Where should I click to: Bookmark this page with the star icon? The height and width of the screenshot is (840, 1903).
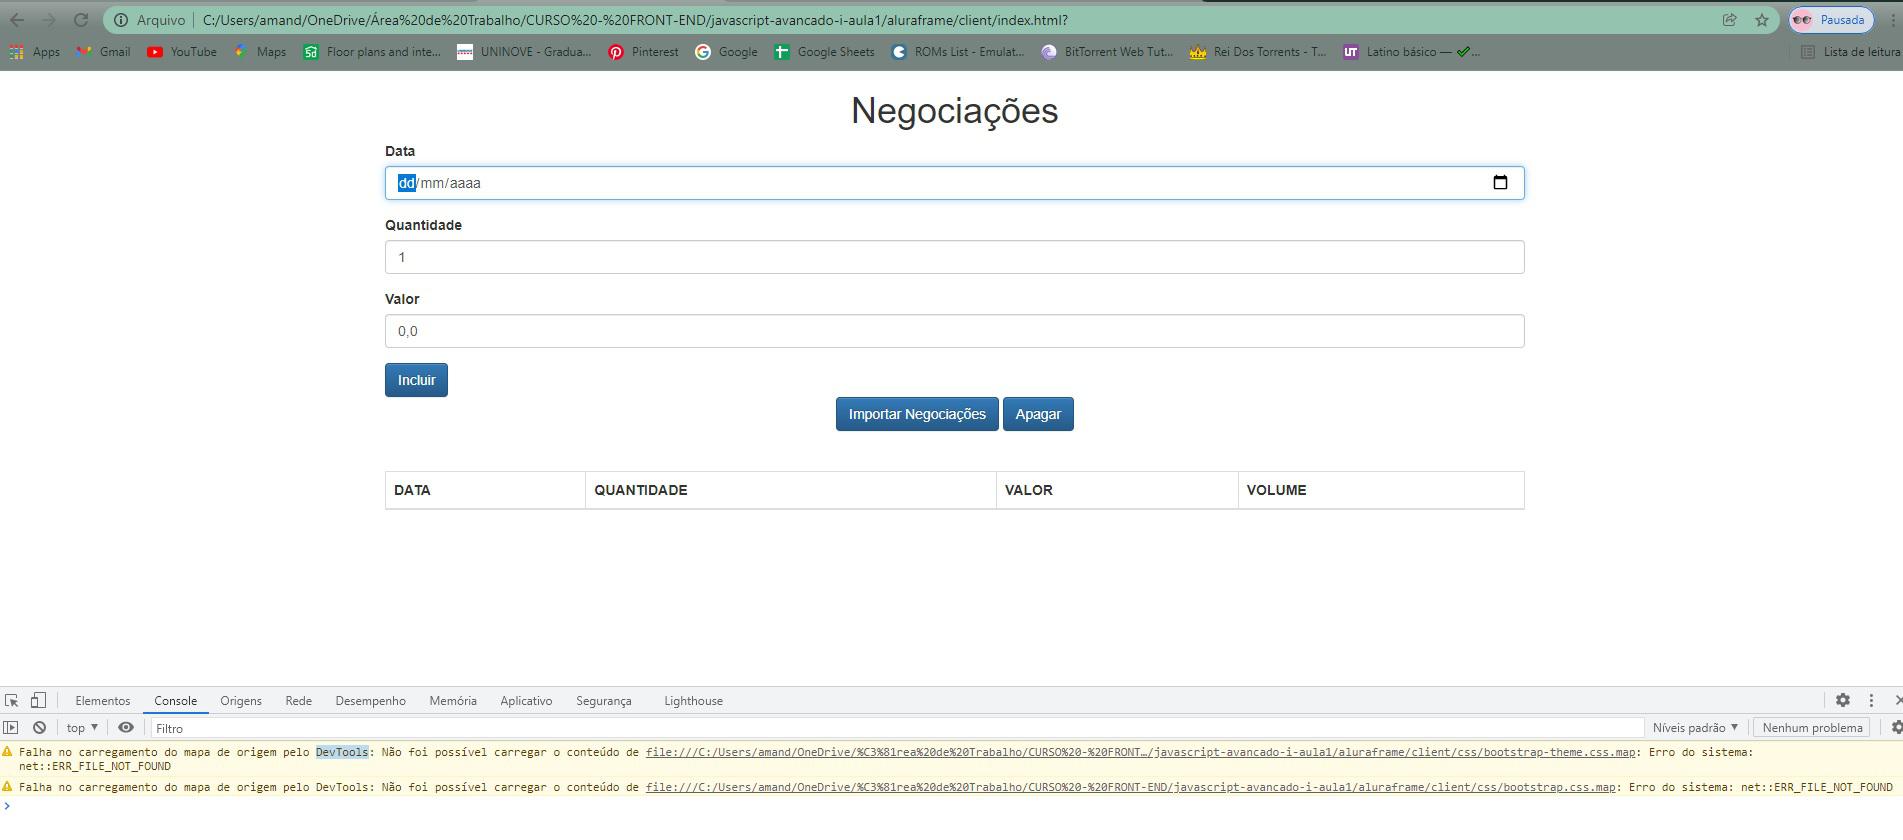(x=1761, y=20)
